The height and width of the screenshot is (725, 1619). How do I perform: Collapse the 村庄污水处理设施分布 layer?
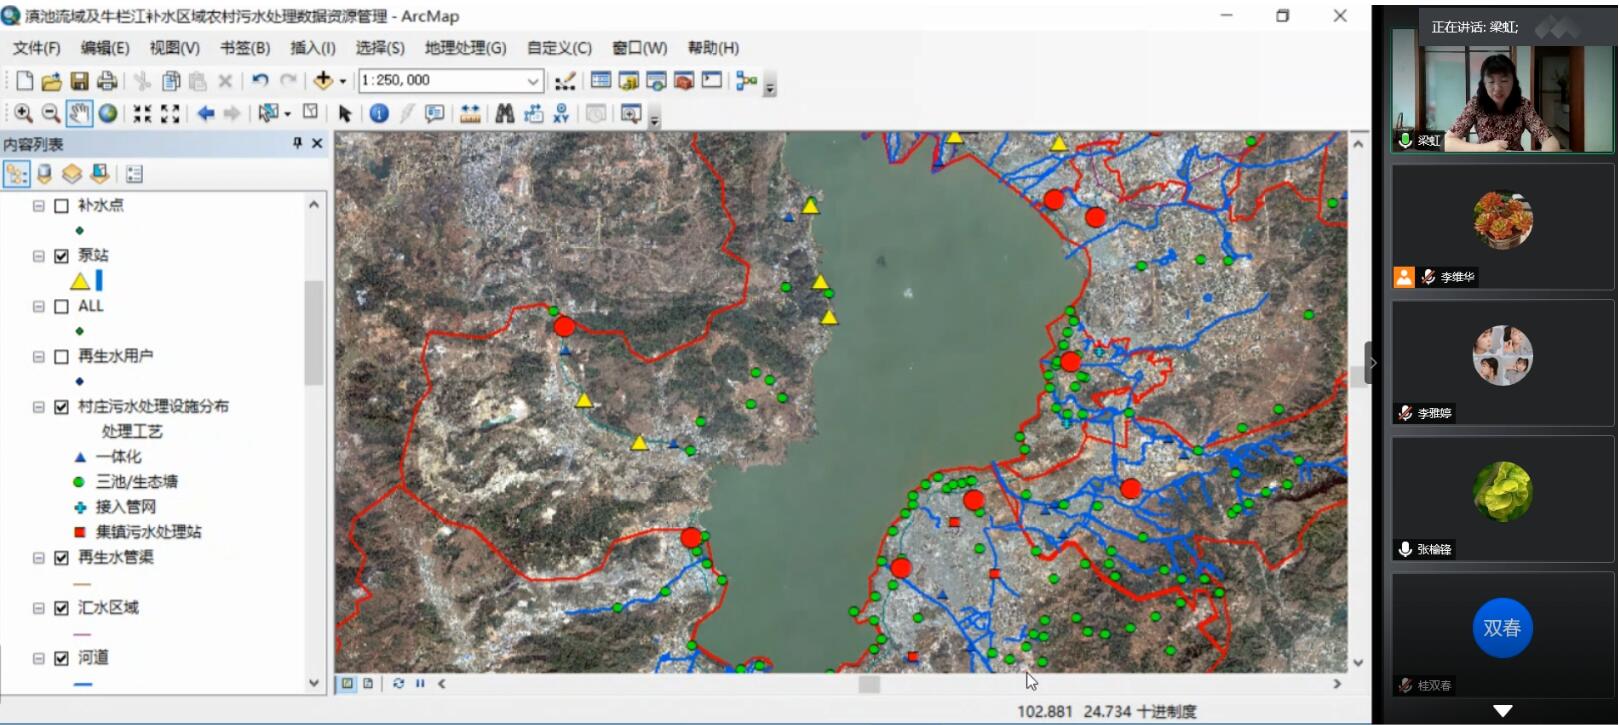pyautogui.click(x=38, y=407)
